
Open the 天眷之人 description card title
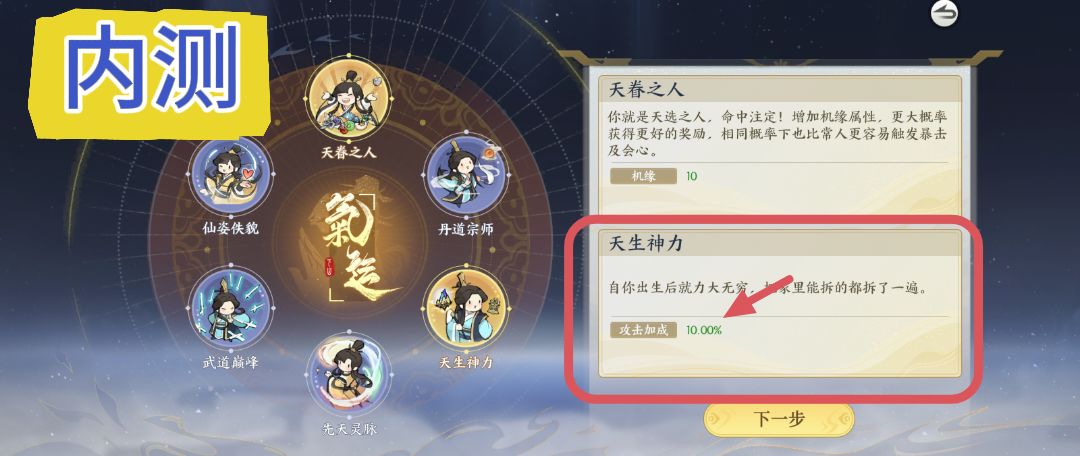[x=647, y=90]
